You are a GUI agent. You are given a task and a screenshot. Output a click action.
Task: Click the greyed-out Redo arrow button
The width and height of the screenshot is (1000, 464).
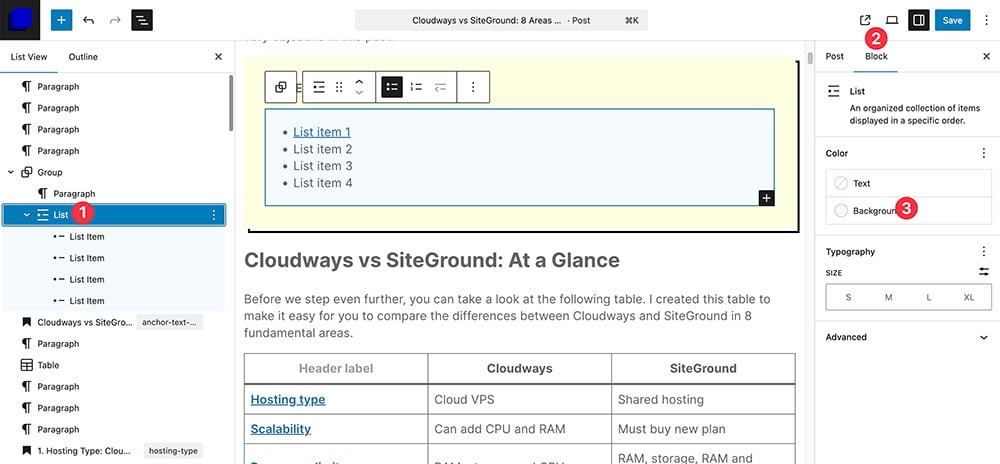(x=115, y=20)
